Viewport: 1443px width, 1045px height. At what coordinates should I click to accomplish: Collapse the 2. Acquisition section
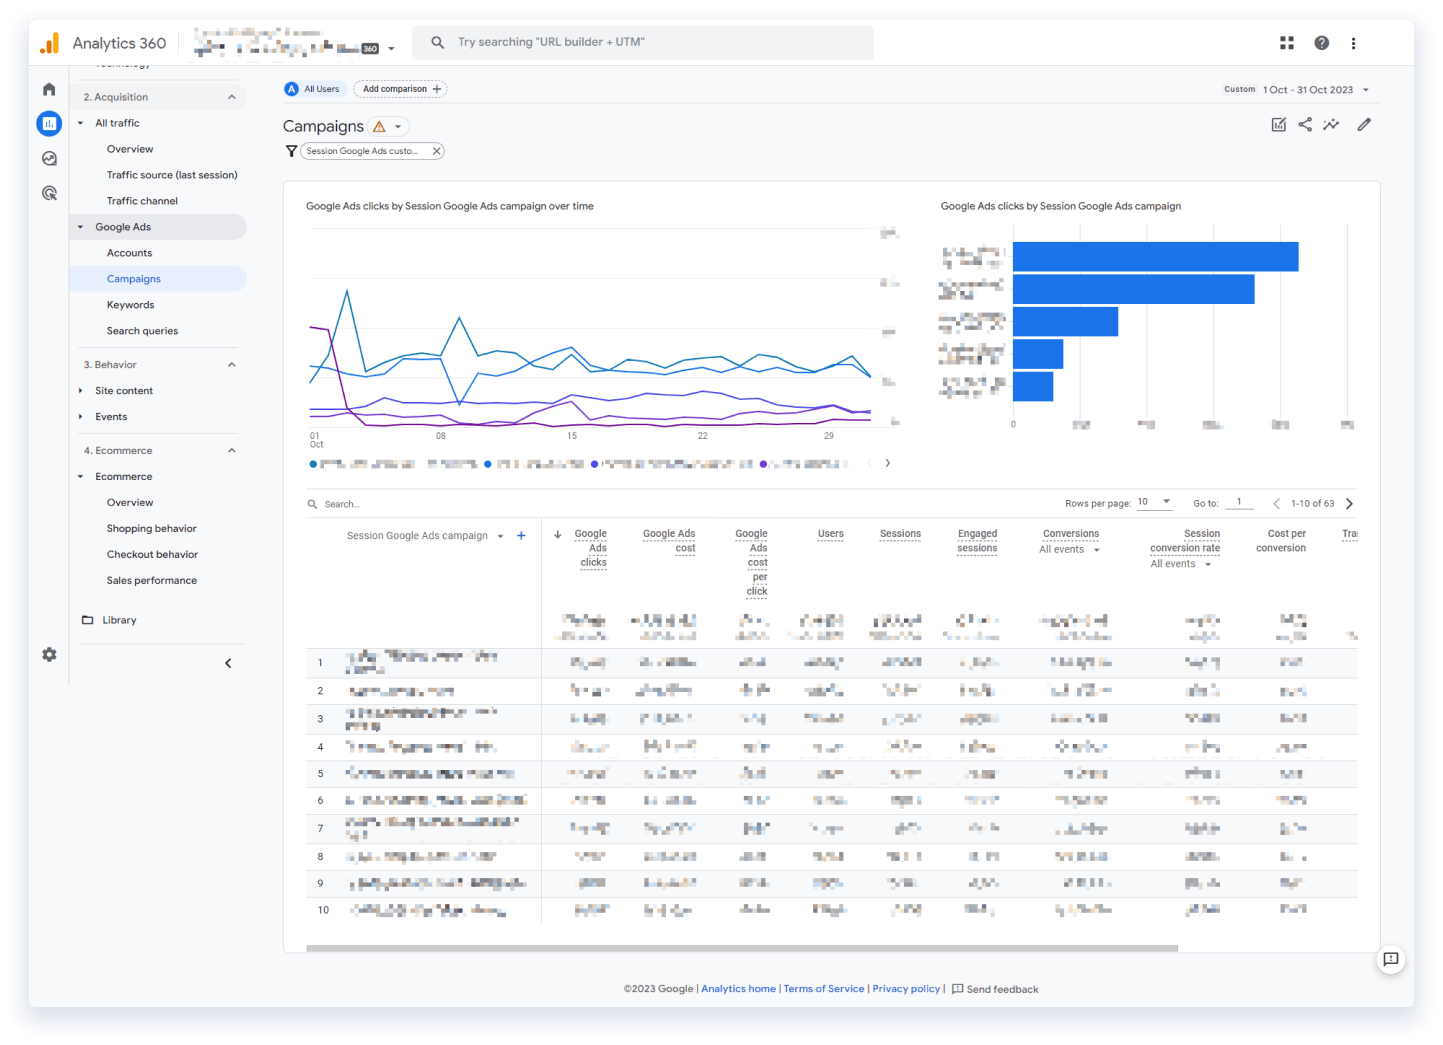point(232,97)
